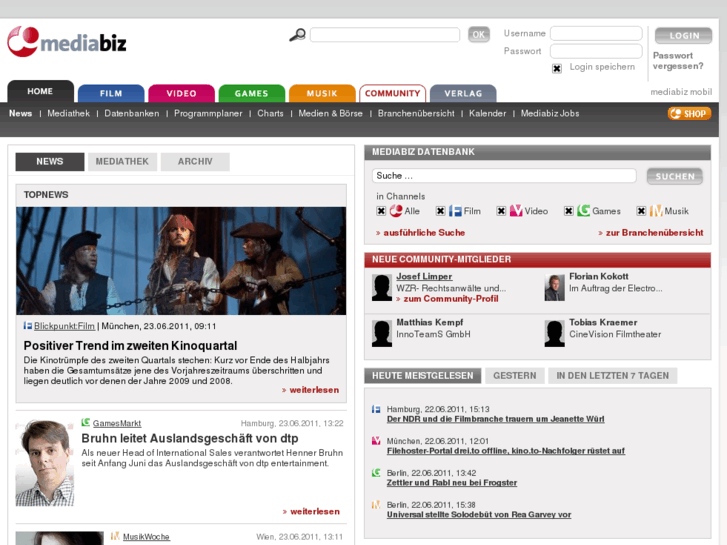The image size is (727, 545).
Task: Open Mediathek in the submenu bar
Action: [69, 113]
